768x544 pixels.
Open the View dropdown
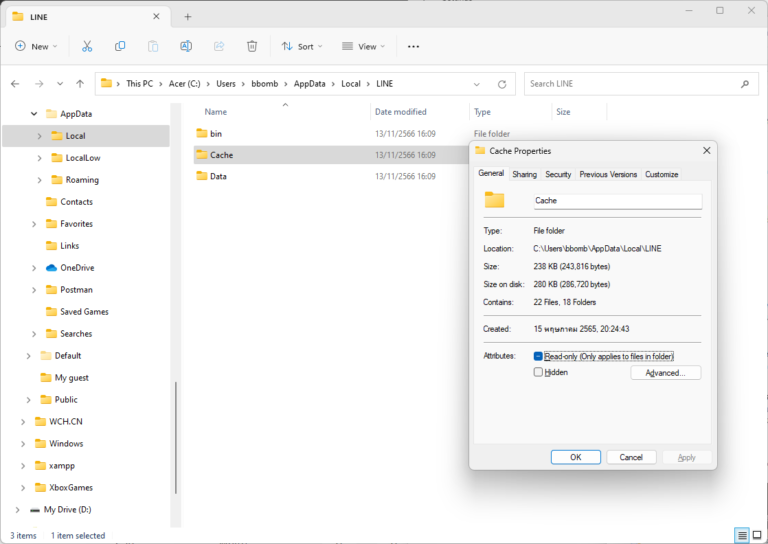click(x=364, y=47)
